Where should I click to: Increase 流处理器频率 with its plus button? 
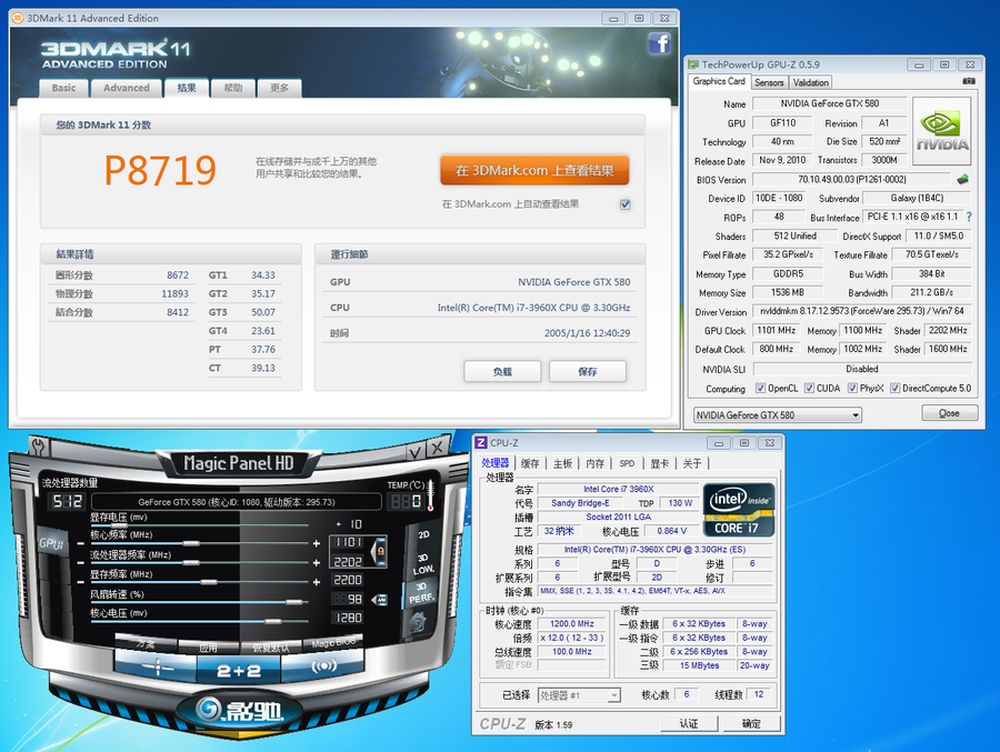(x=316, y=563)
